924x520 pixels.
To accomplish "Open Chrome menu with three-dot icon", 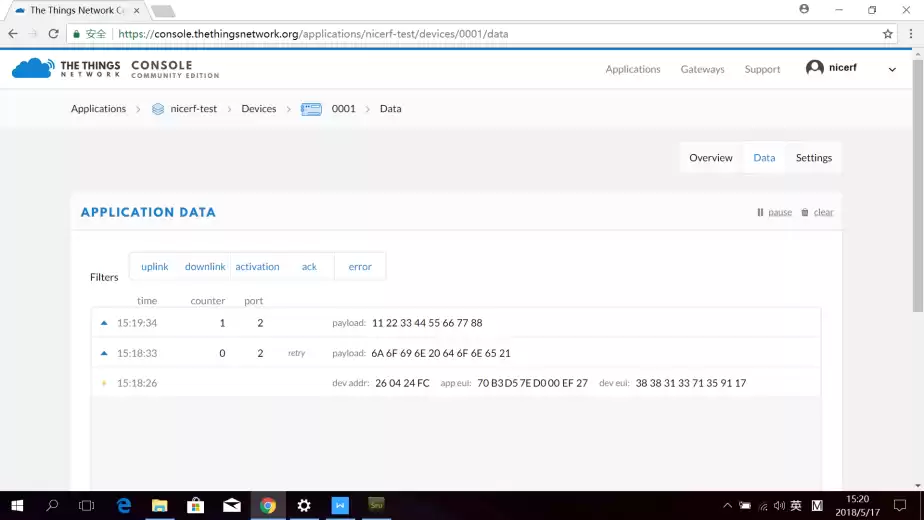I will (x=911, y=33).
